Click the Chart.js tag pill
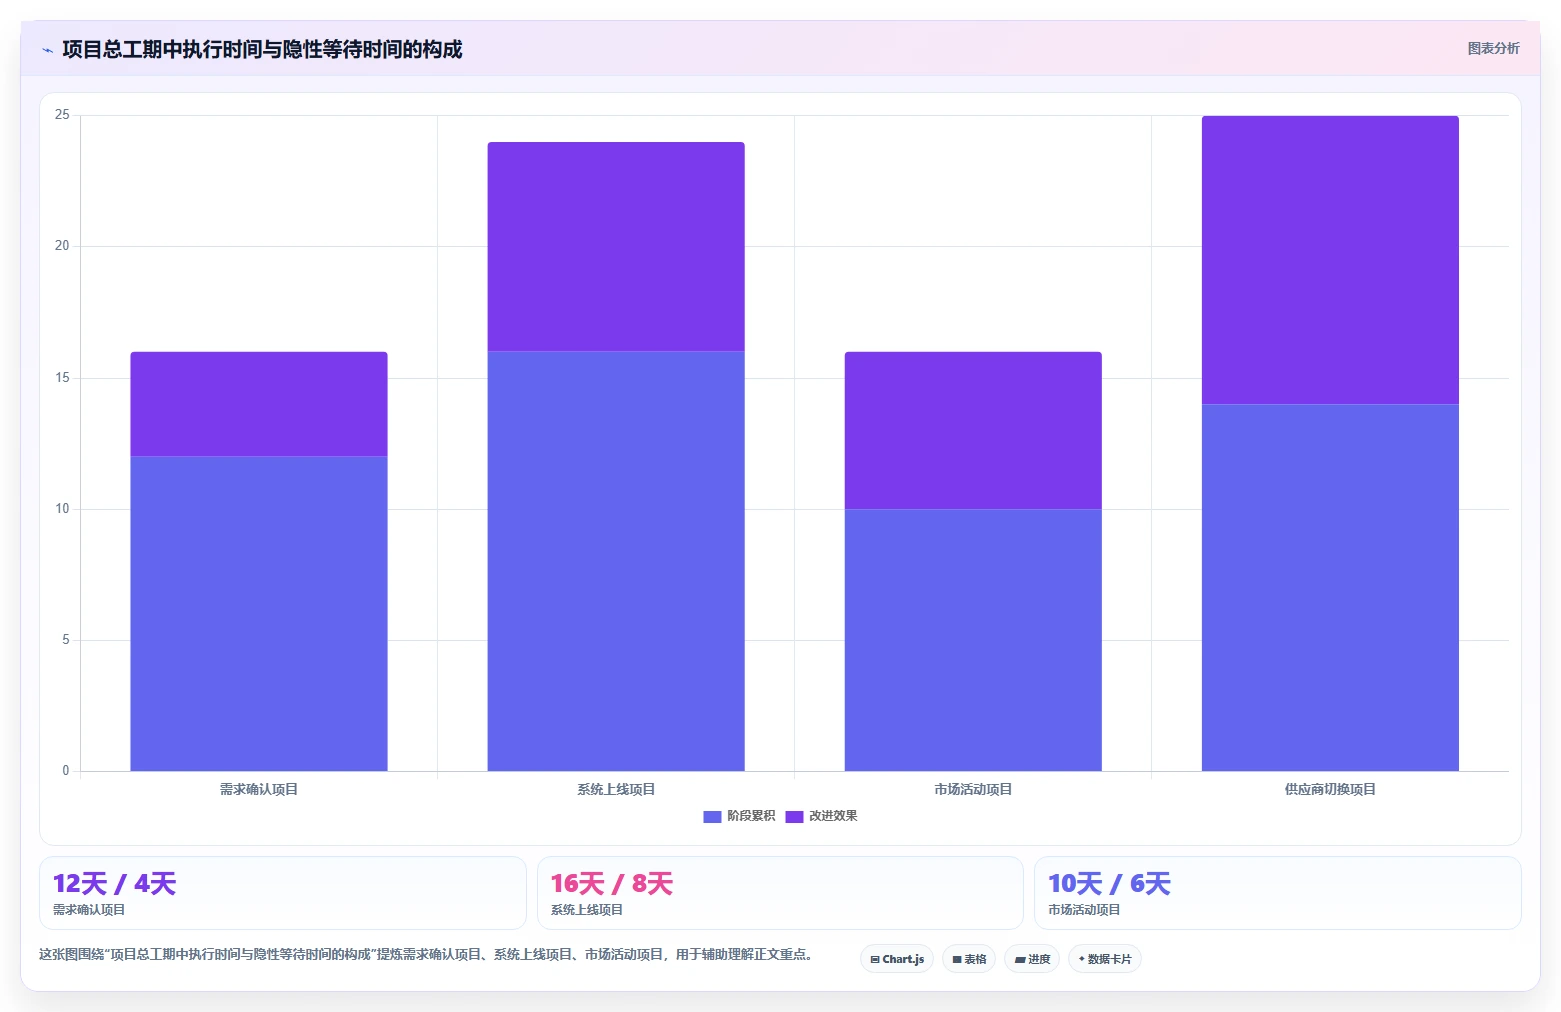The width and height of the screenshot is (1561, 1012). 897,959
